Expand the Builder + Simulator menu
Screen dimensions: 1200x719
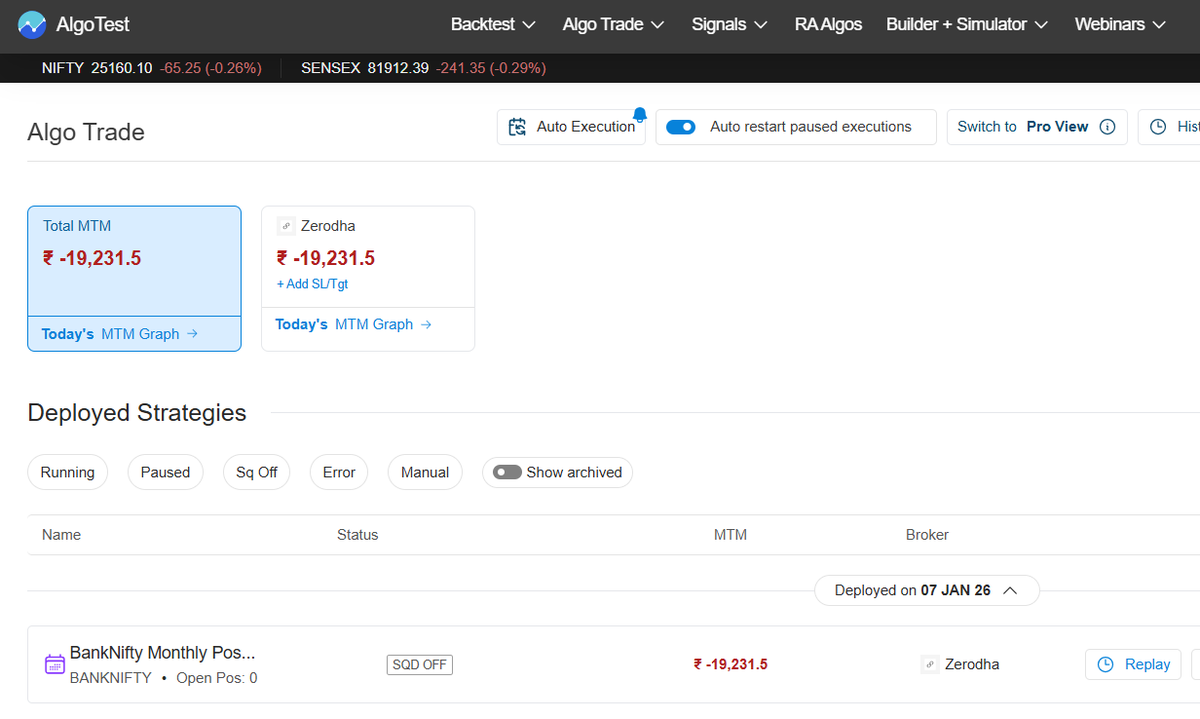click(967, 24)
